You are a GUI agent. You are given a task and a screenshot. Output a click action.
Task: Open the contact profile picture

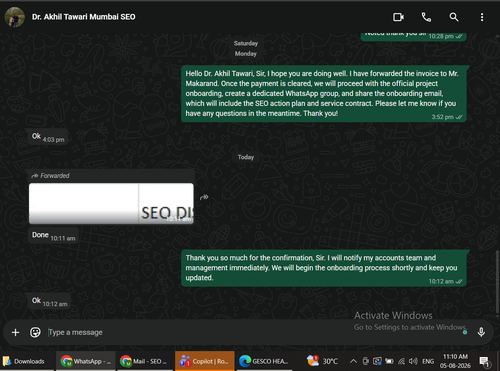(15, 17)
